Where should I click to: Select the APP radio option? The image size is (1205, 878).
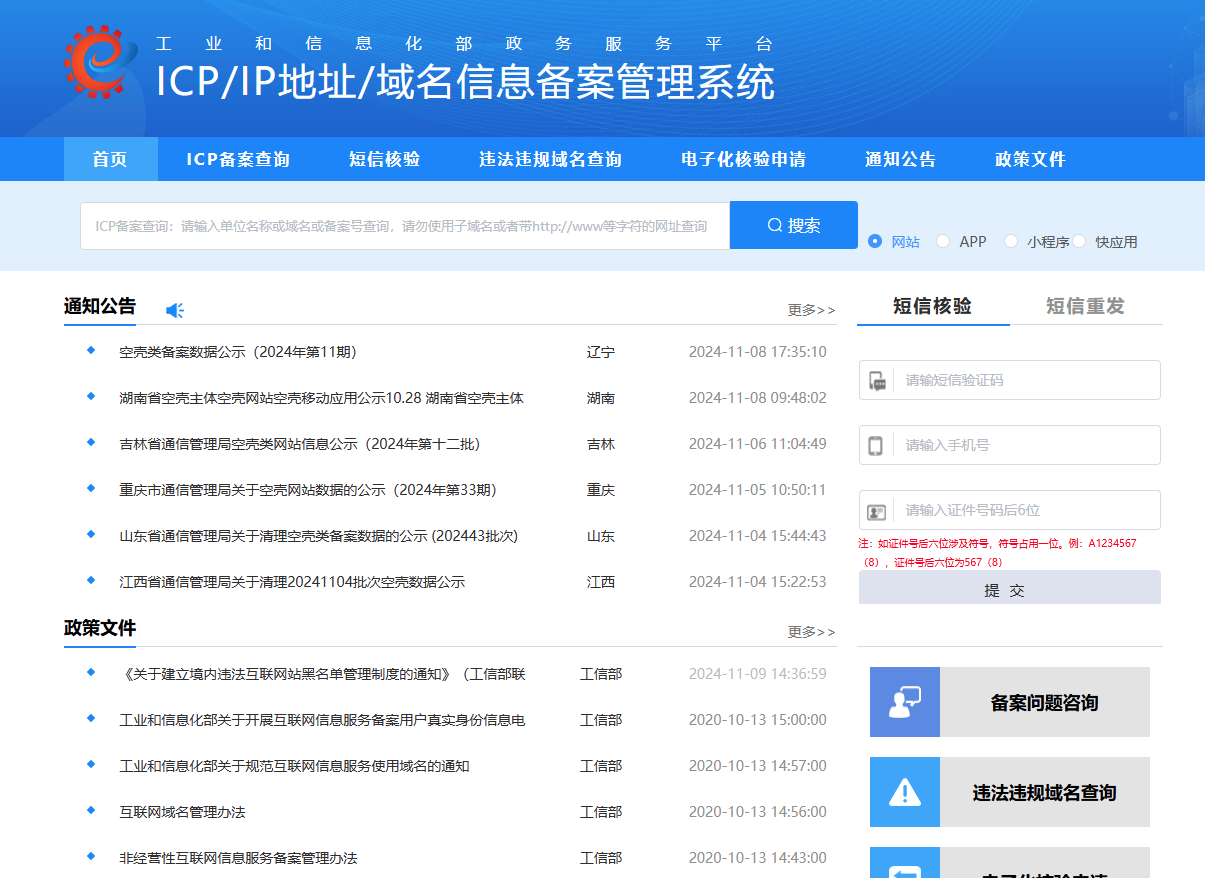click(943, 241)
